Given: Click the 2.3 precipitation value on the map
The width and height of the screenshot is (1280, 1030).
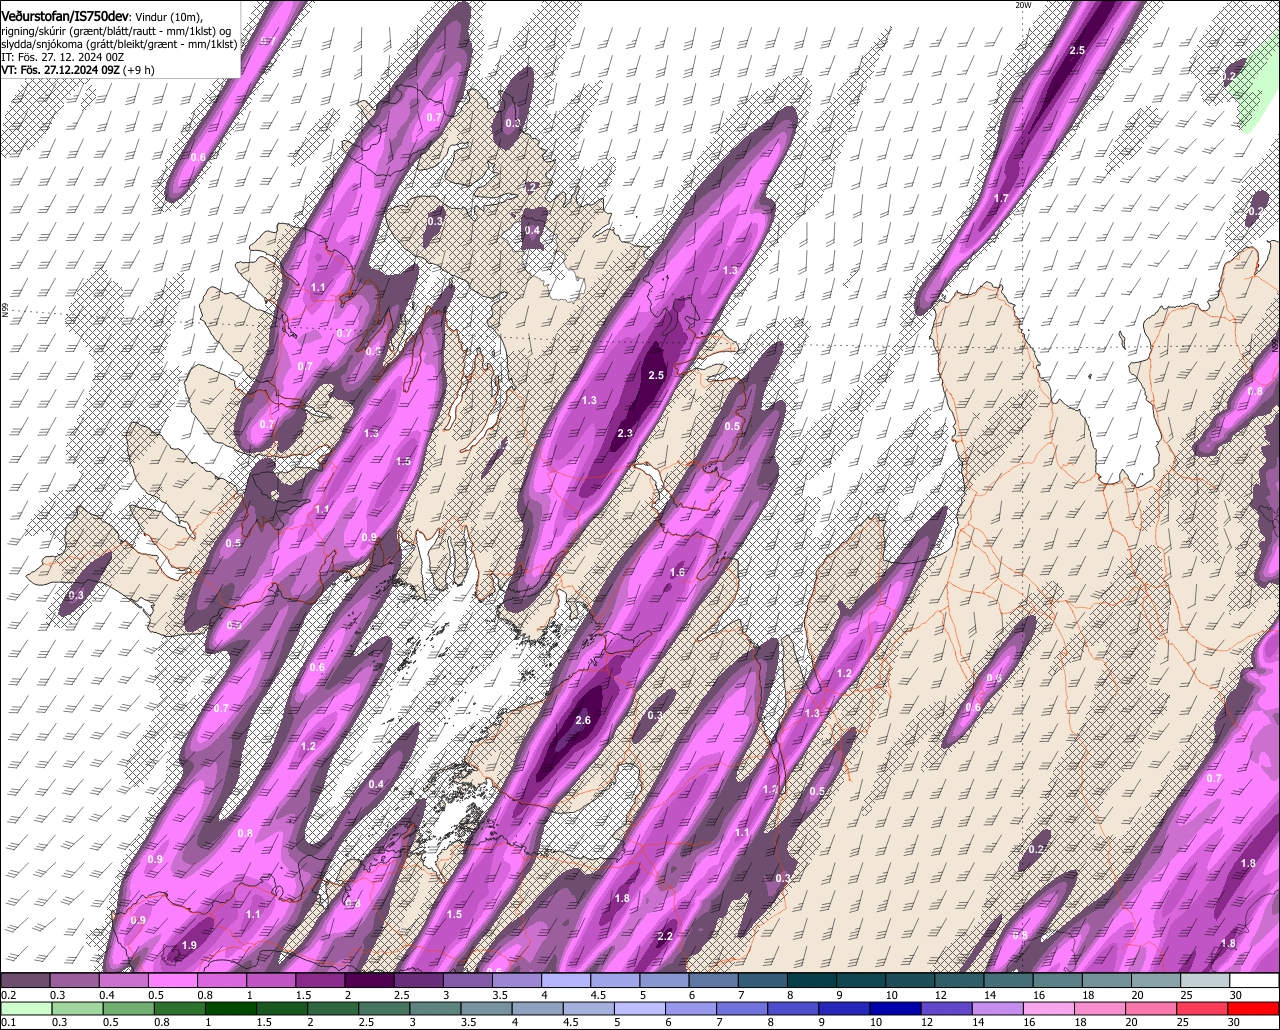Looking at the screenshot, I should coord(625,433).
